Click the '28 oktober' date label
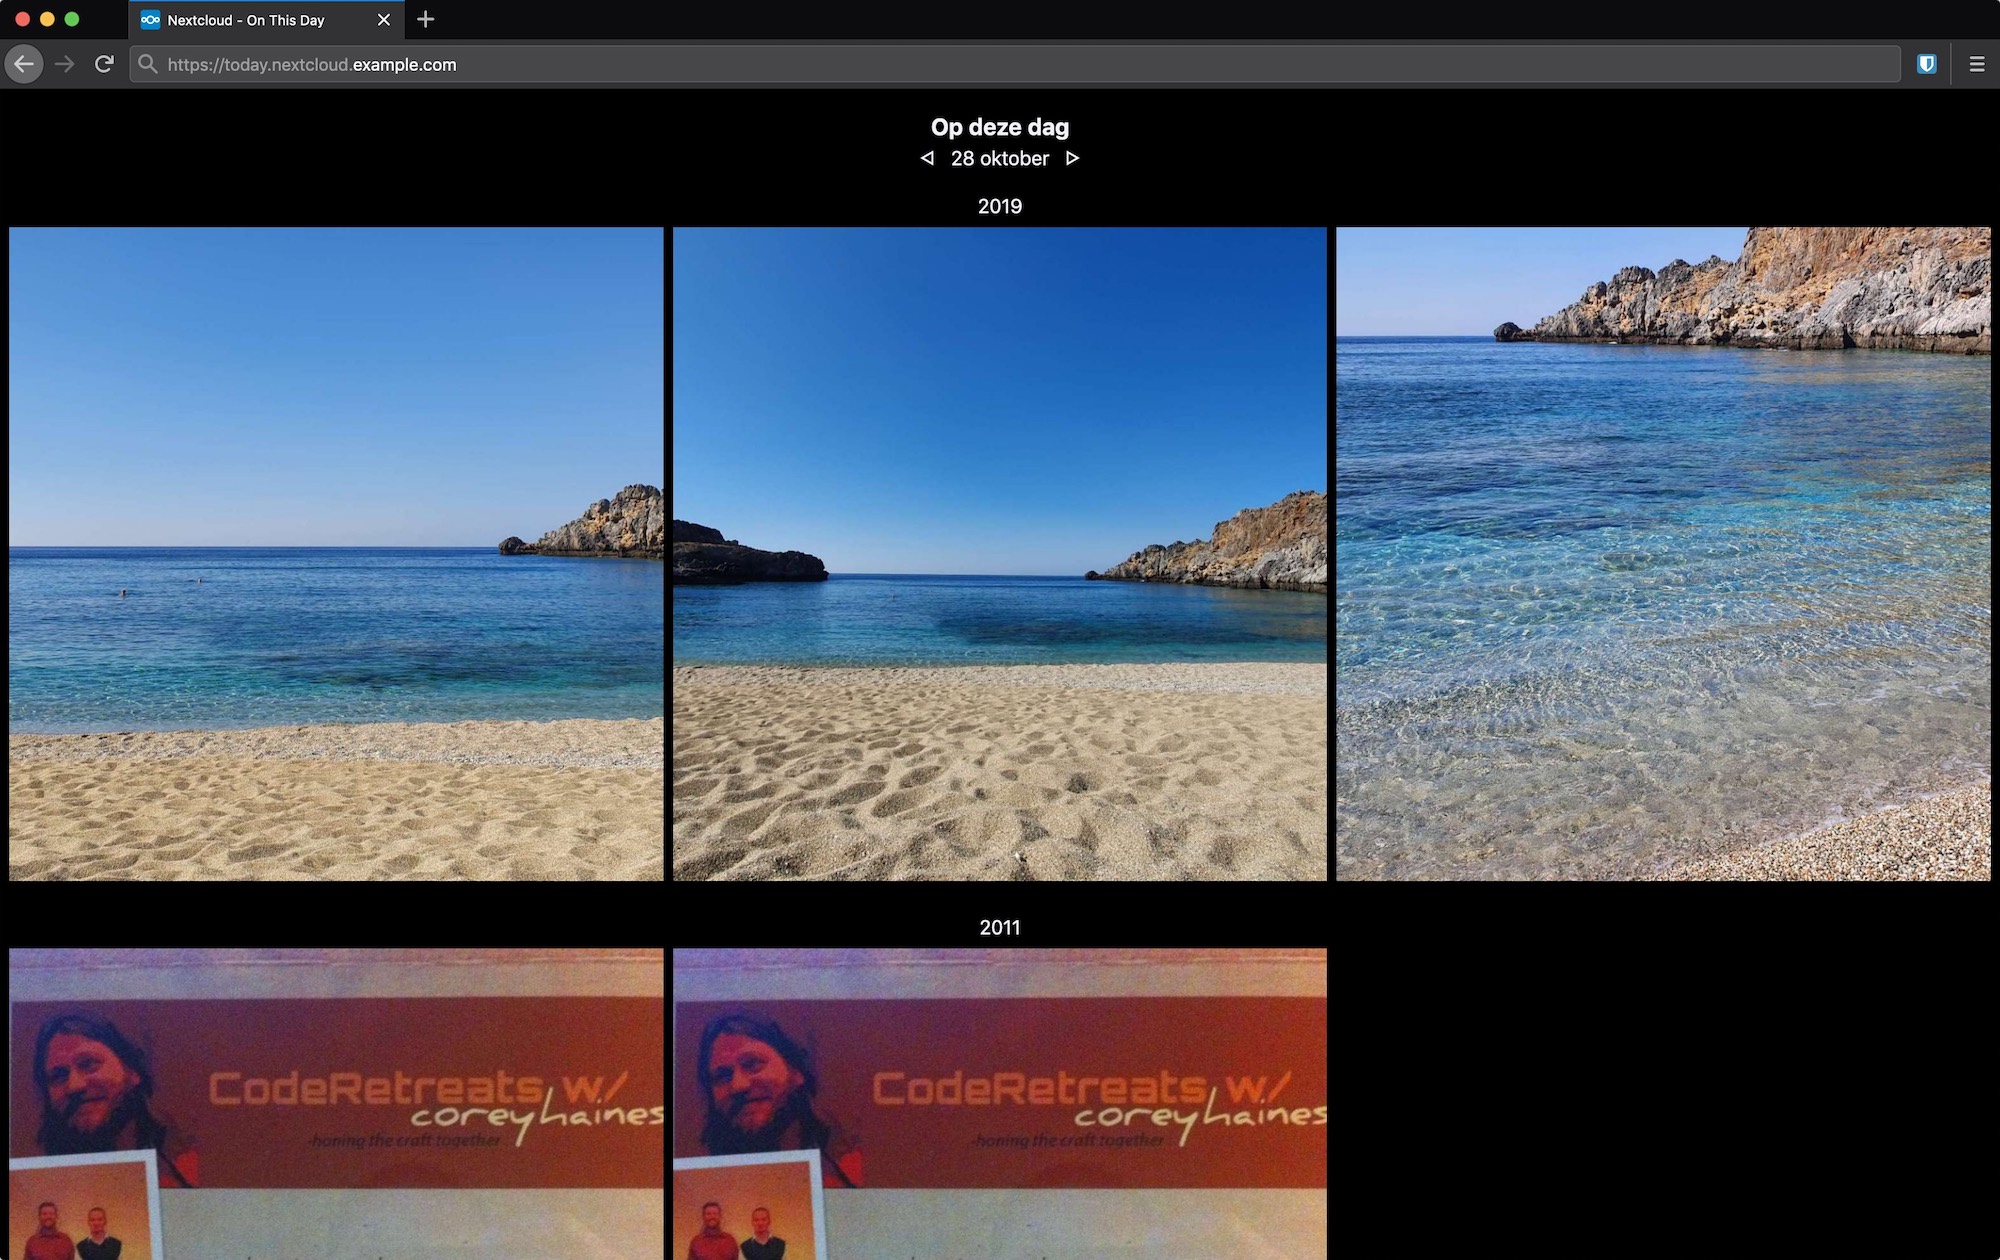2000x1260 pixels. (999, 158)
